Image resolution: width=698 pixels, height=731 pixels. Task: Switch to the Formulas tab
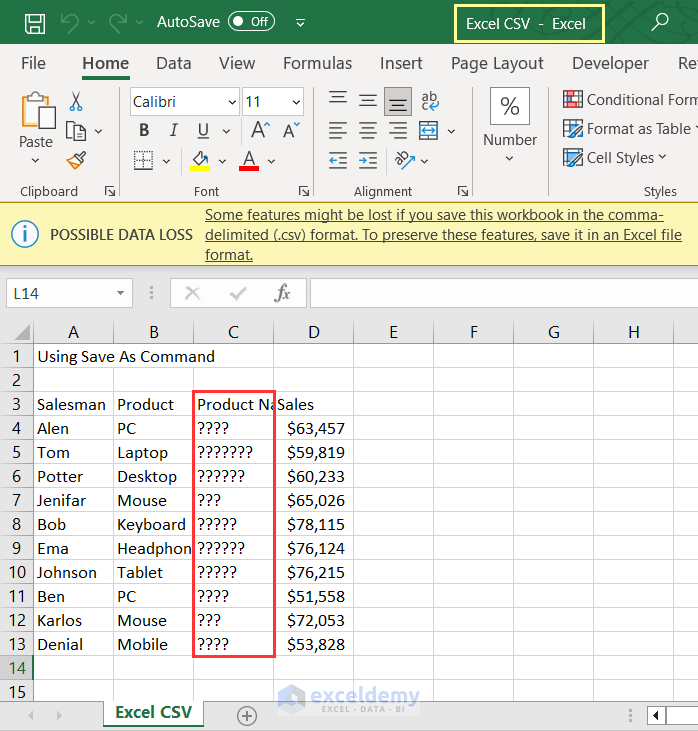point(318,63)
